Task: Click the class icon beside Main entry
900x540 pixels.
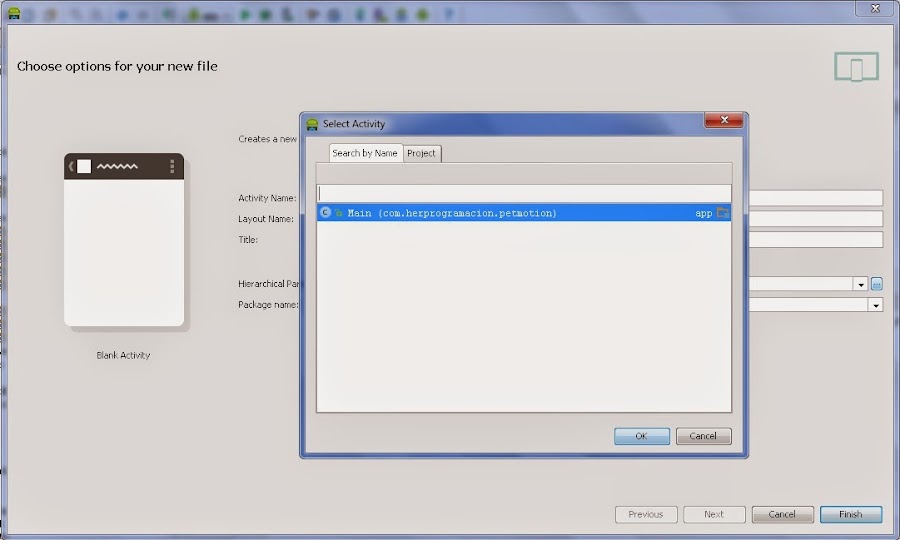Action: [325, 213]
